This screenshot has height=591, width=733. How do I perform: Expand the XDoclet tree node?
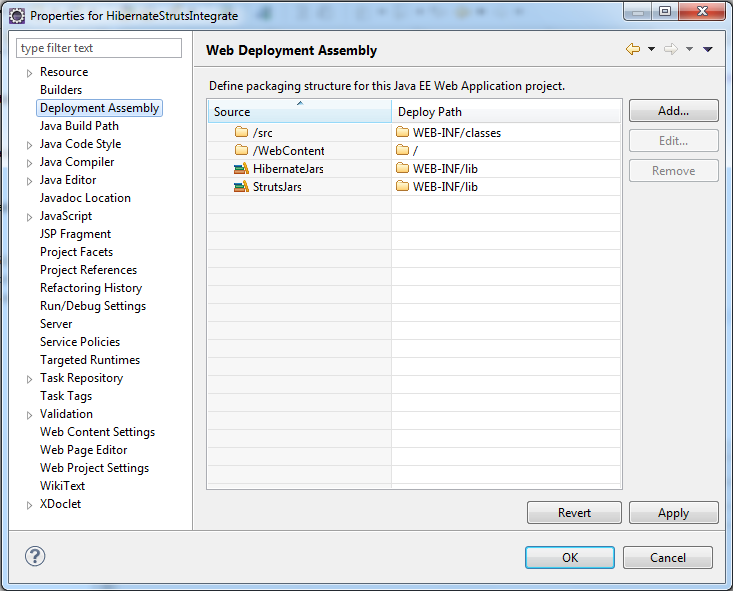[29, 505]
